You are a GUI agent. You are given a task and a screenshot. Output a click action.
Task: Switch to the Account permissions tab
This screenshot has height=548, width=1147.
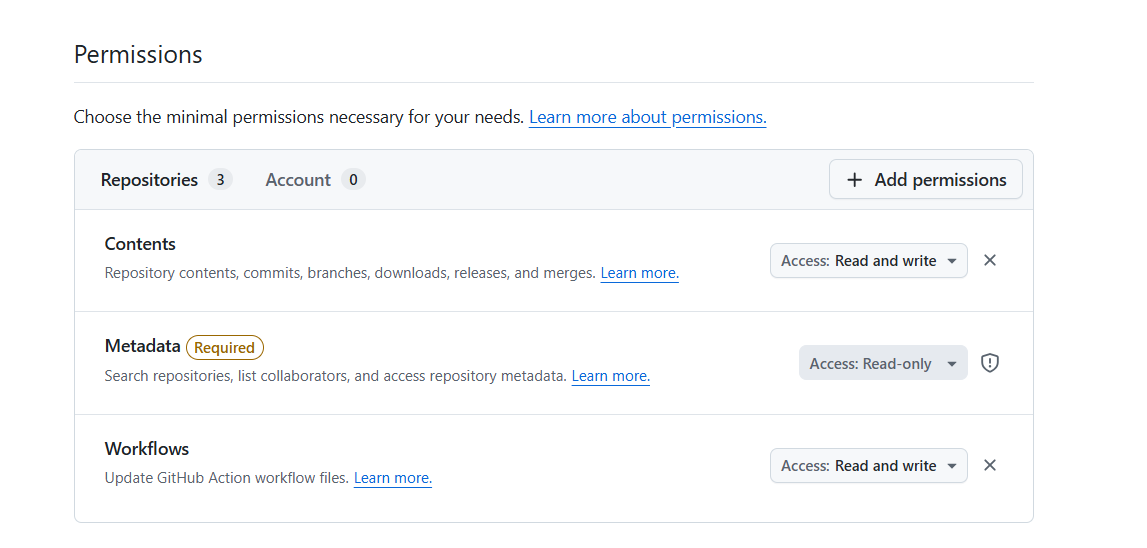click(x=298, y=180)
